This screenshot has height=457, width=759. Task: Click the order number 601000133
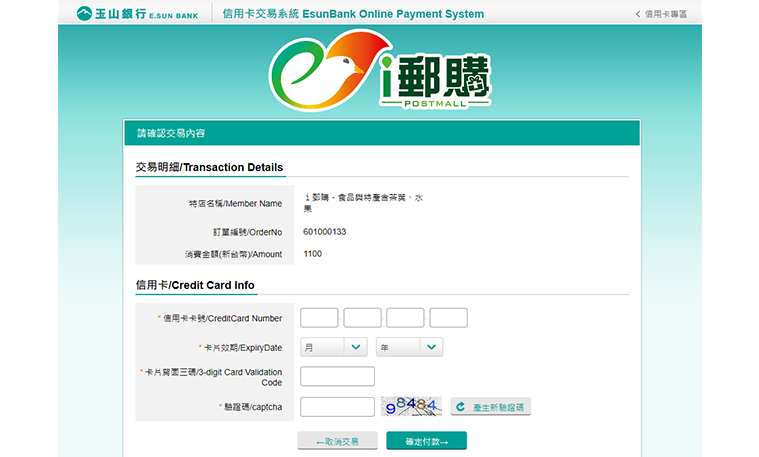pos(325,232)
